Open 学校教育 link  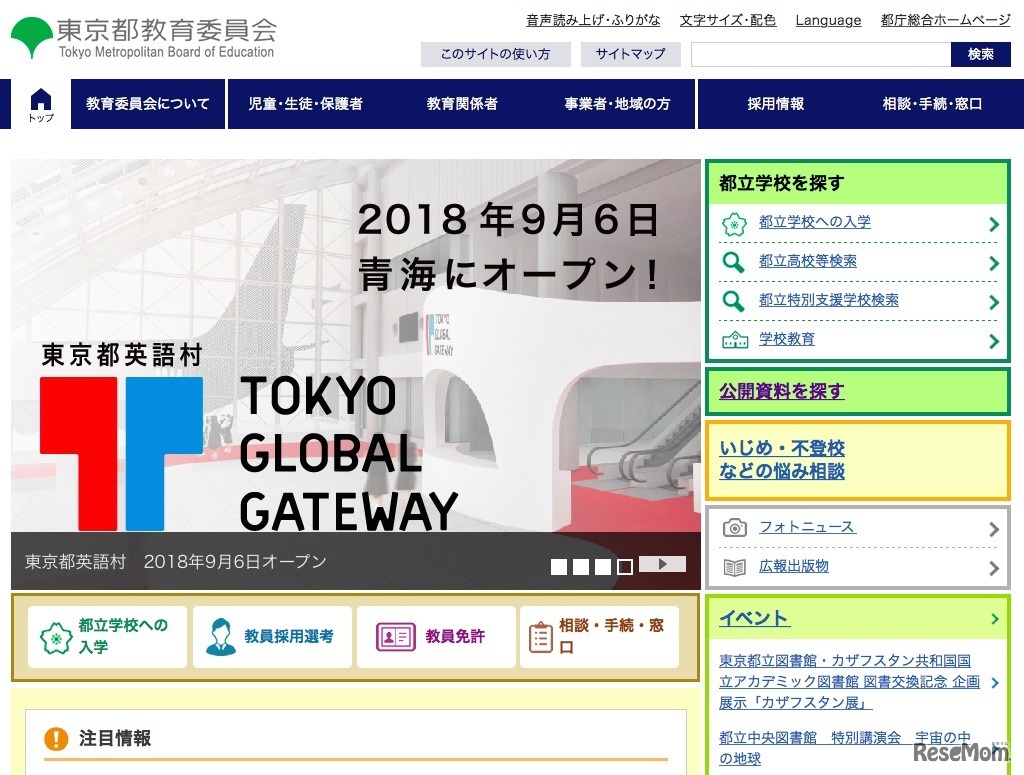point(786,339)
